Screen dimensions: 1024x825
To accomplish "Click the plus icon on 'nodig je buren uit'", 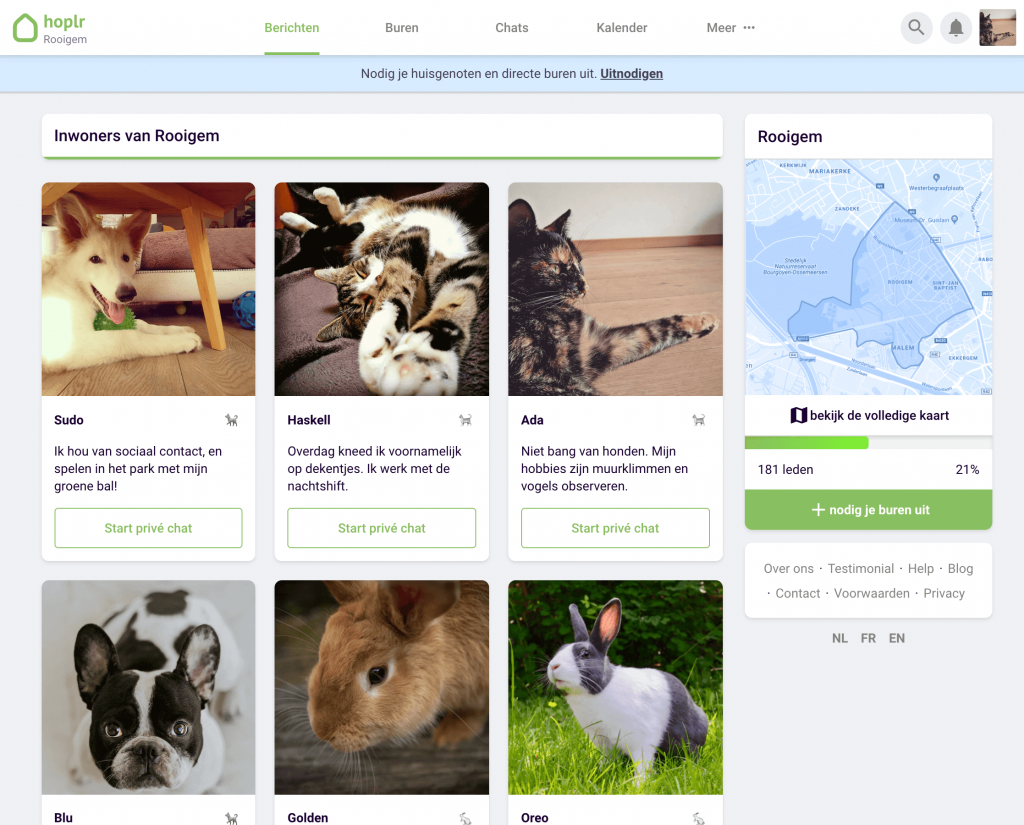I will click(x=818, y=510).
